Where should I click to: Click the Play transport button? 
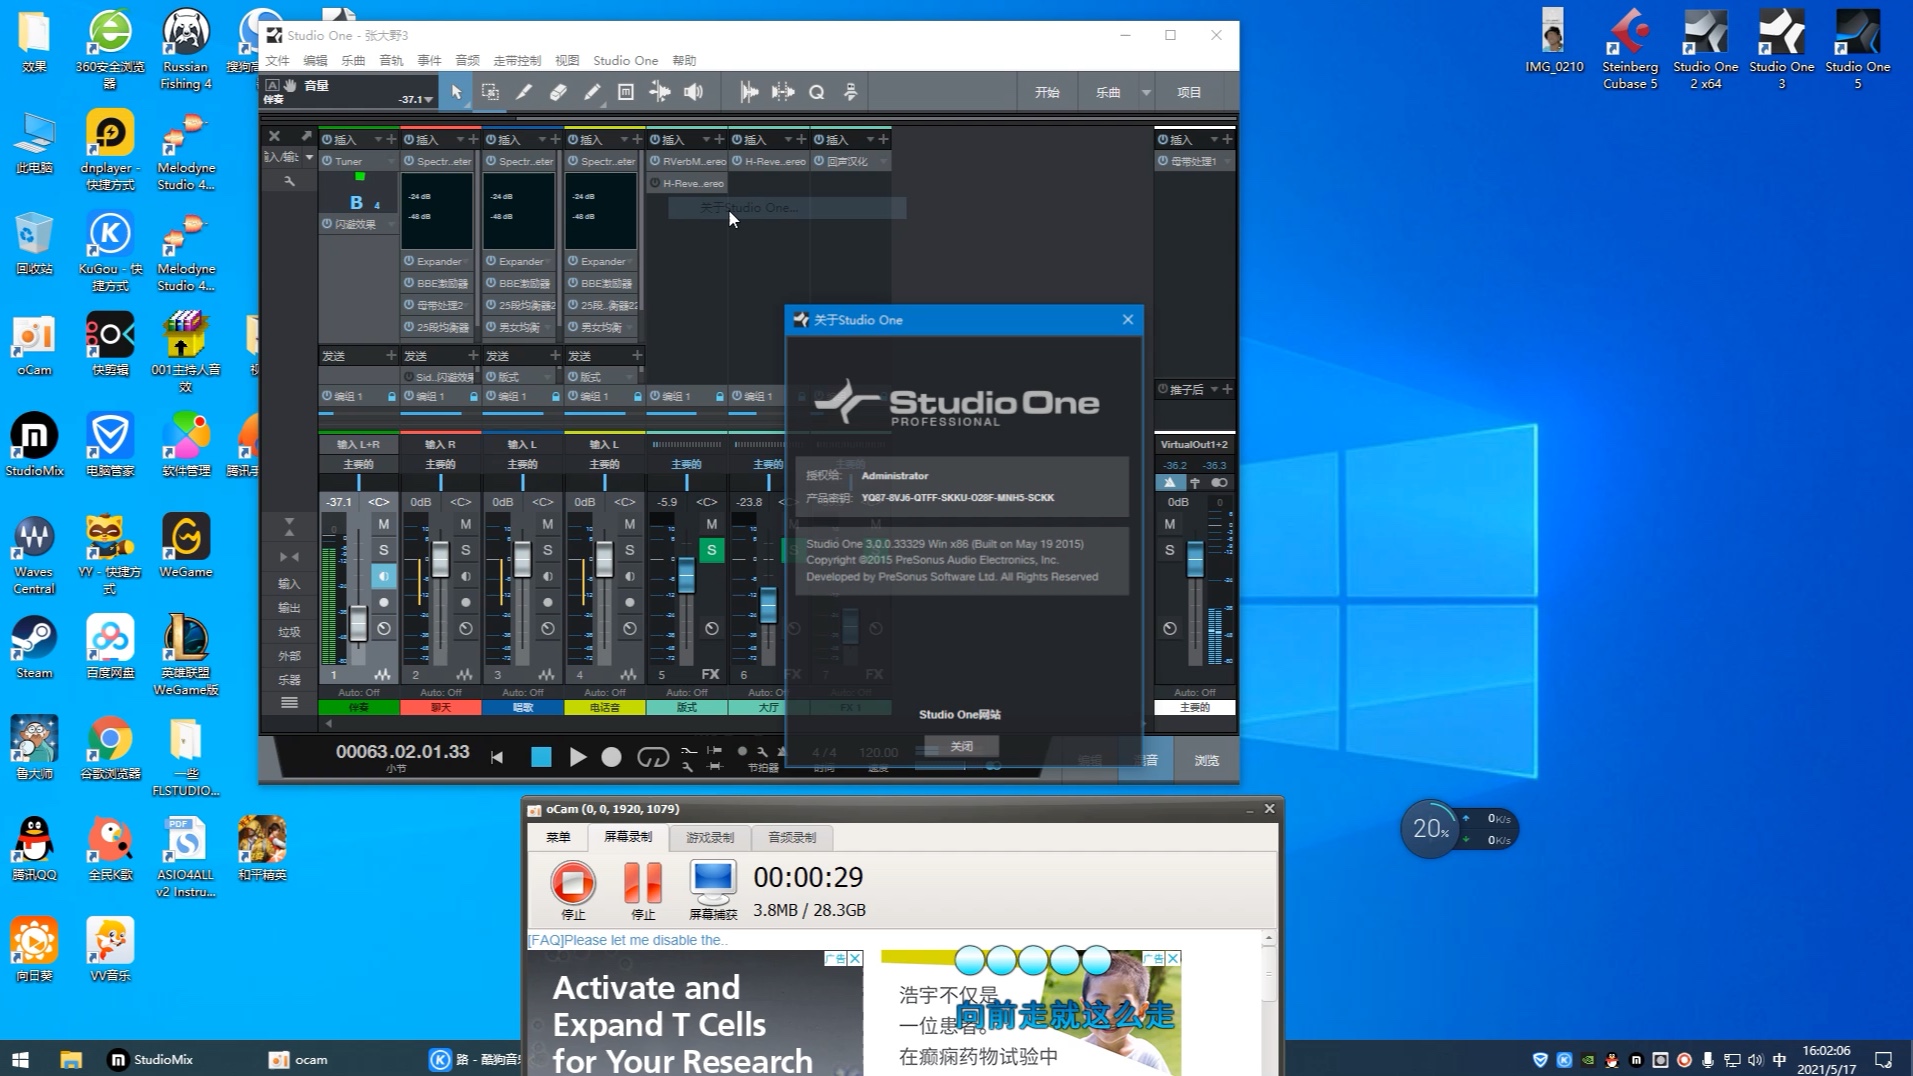pos(577,757)
